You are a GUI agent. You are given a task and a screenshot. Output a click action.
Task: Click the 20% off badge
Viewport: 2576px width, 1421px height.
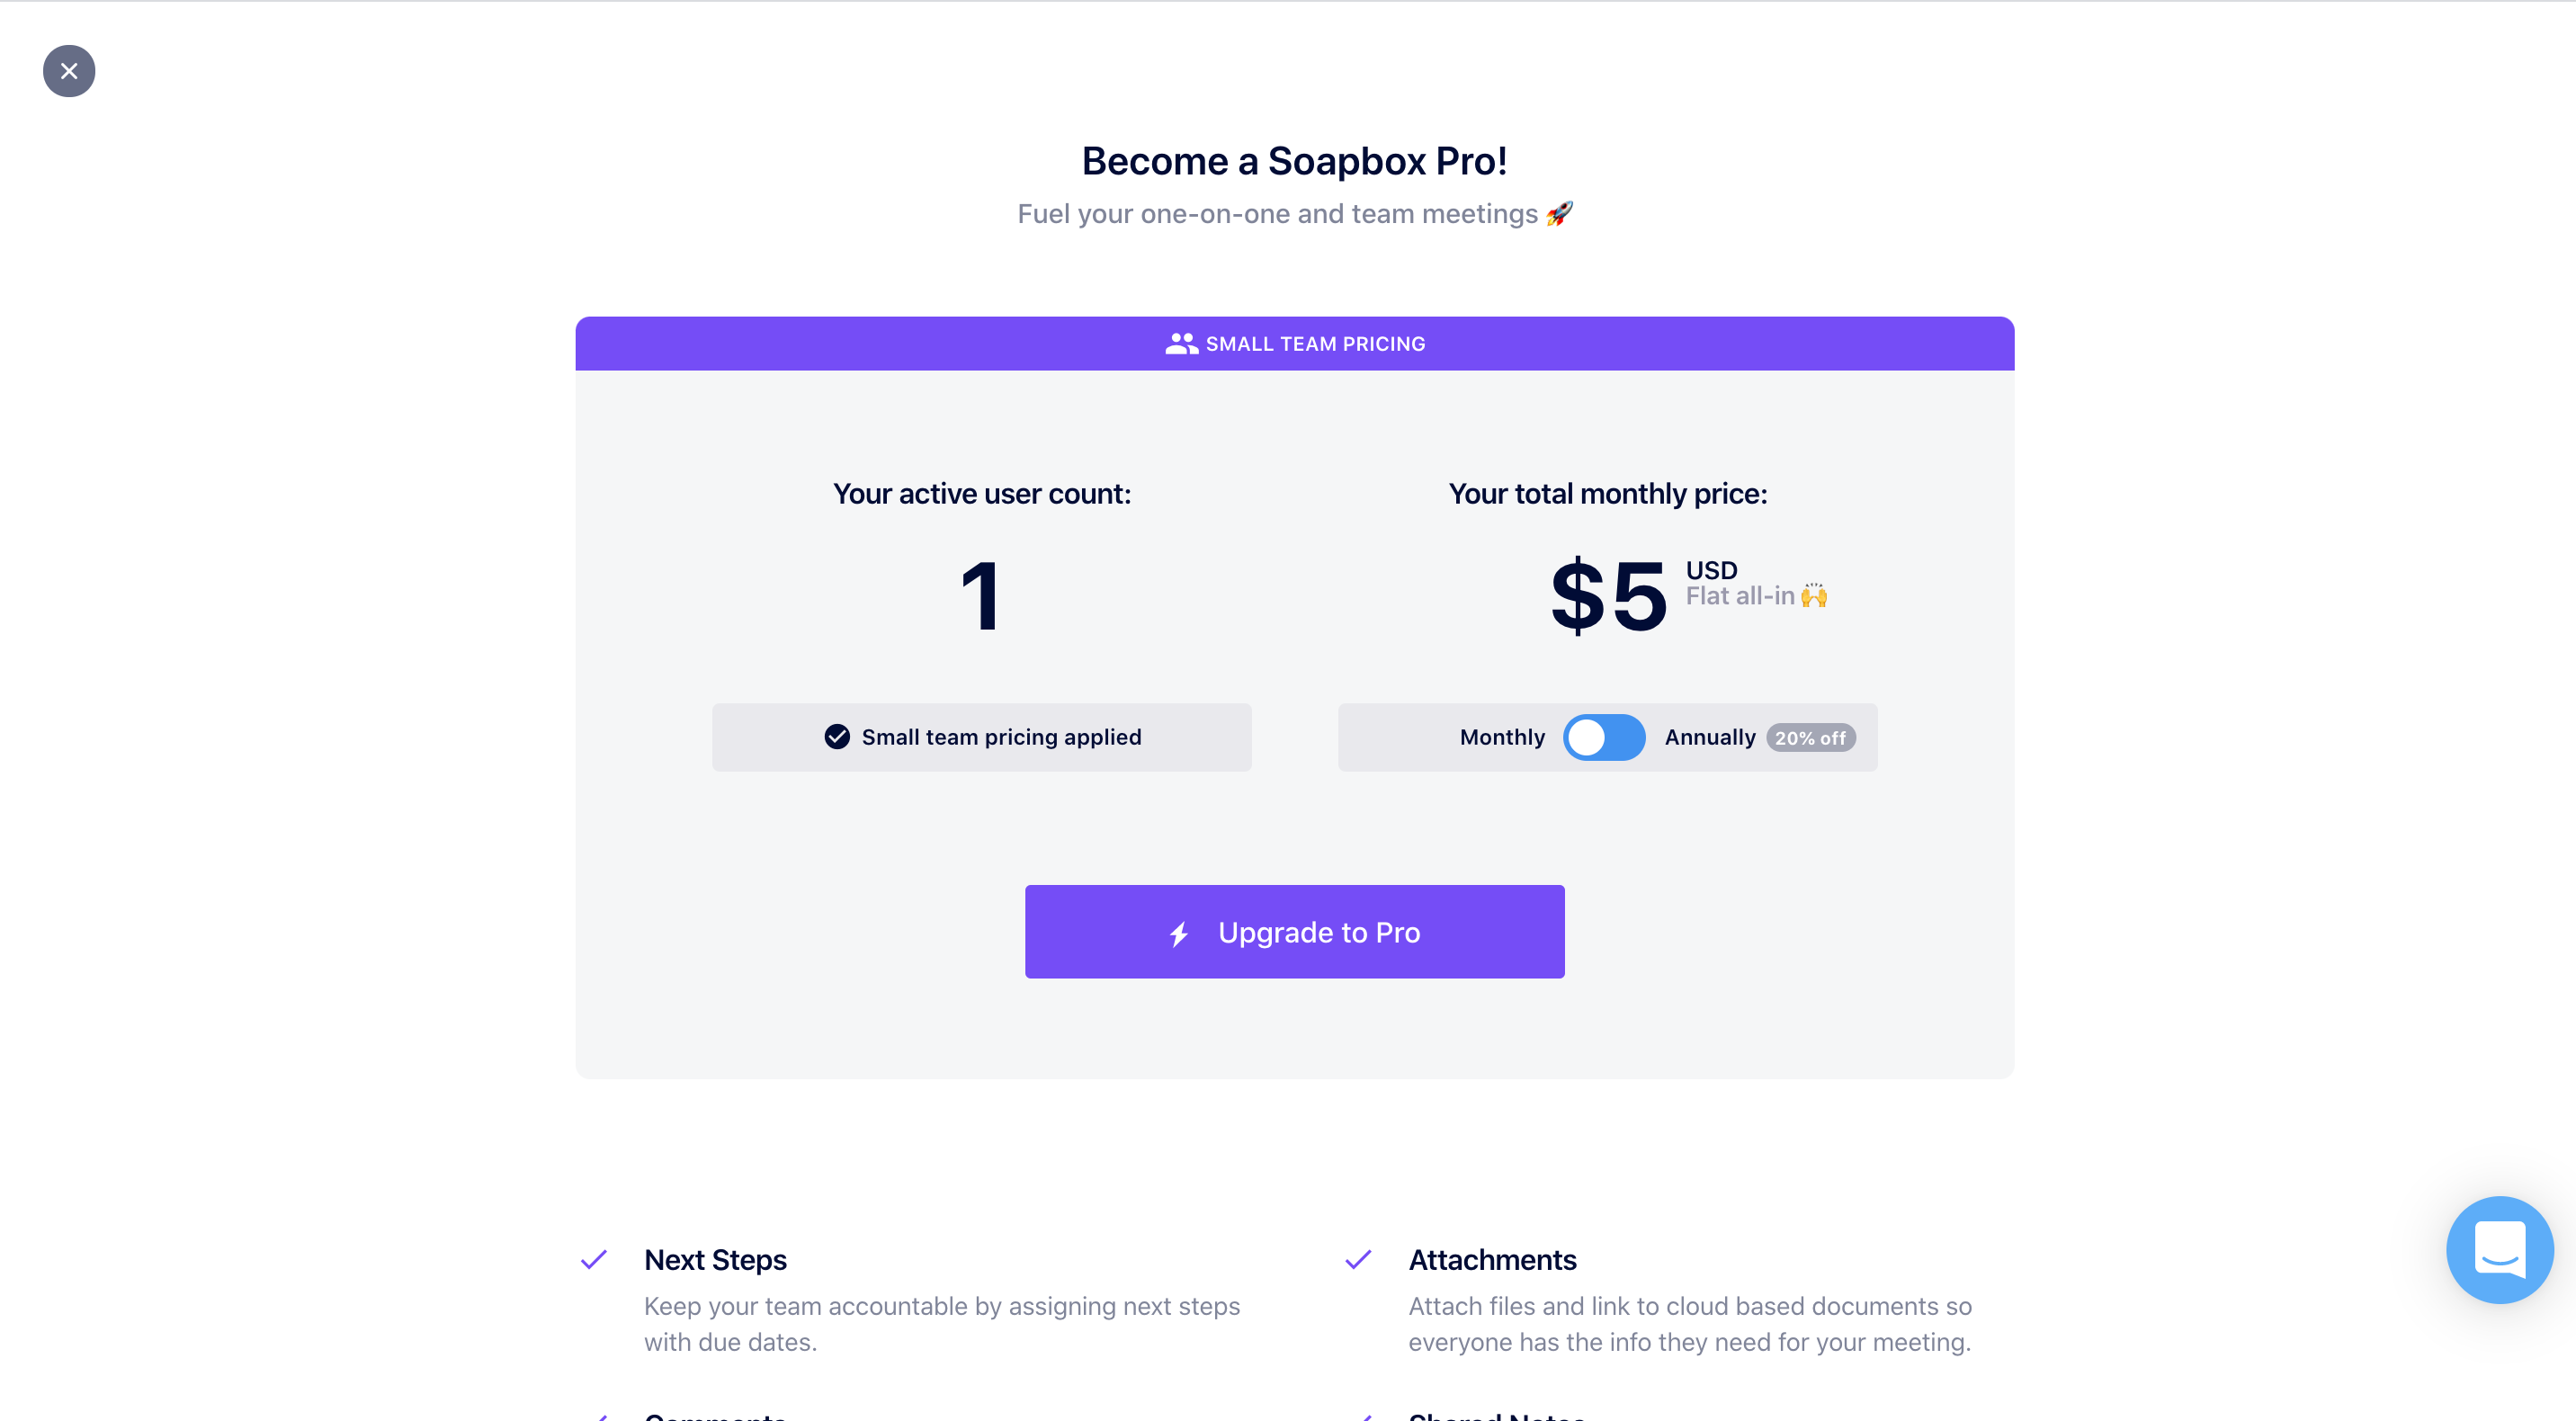pos(1810,738)
